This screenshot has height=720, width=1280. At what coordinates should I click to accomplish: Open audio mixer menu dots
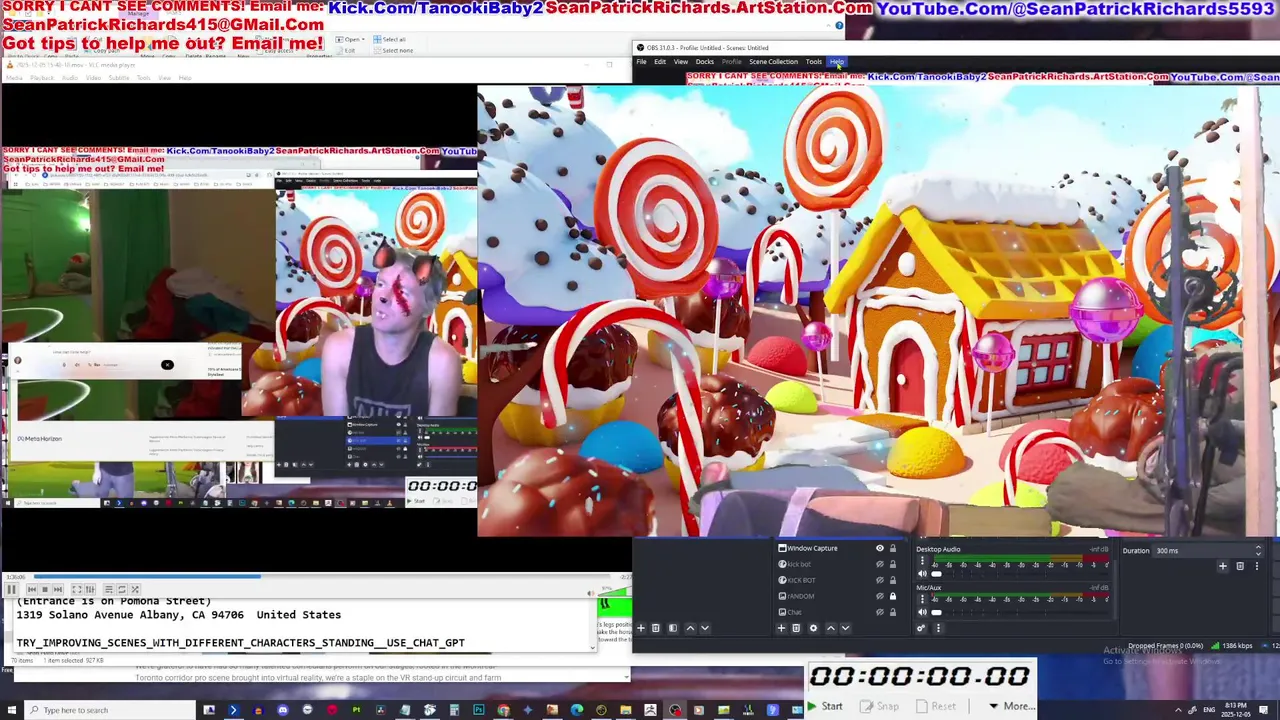click(938, 628)
